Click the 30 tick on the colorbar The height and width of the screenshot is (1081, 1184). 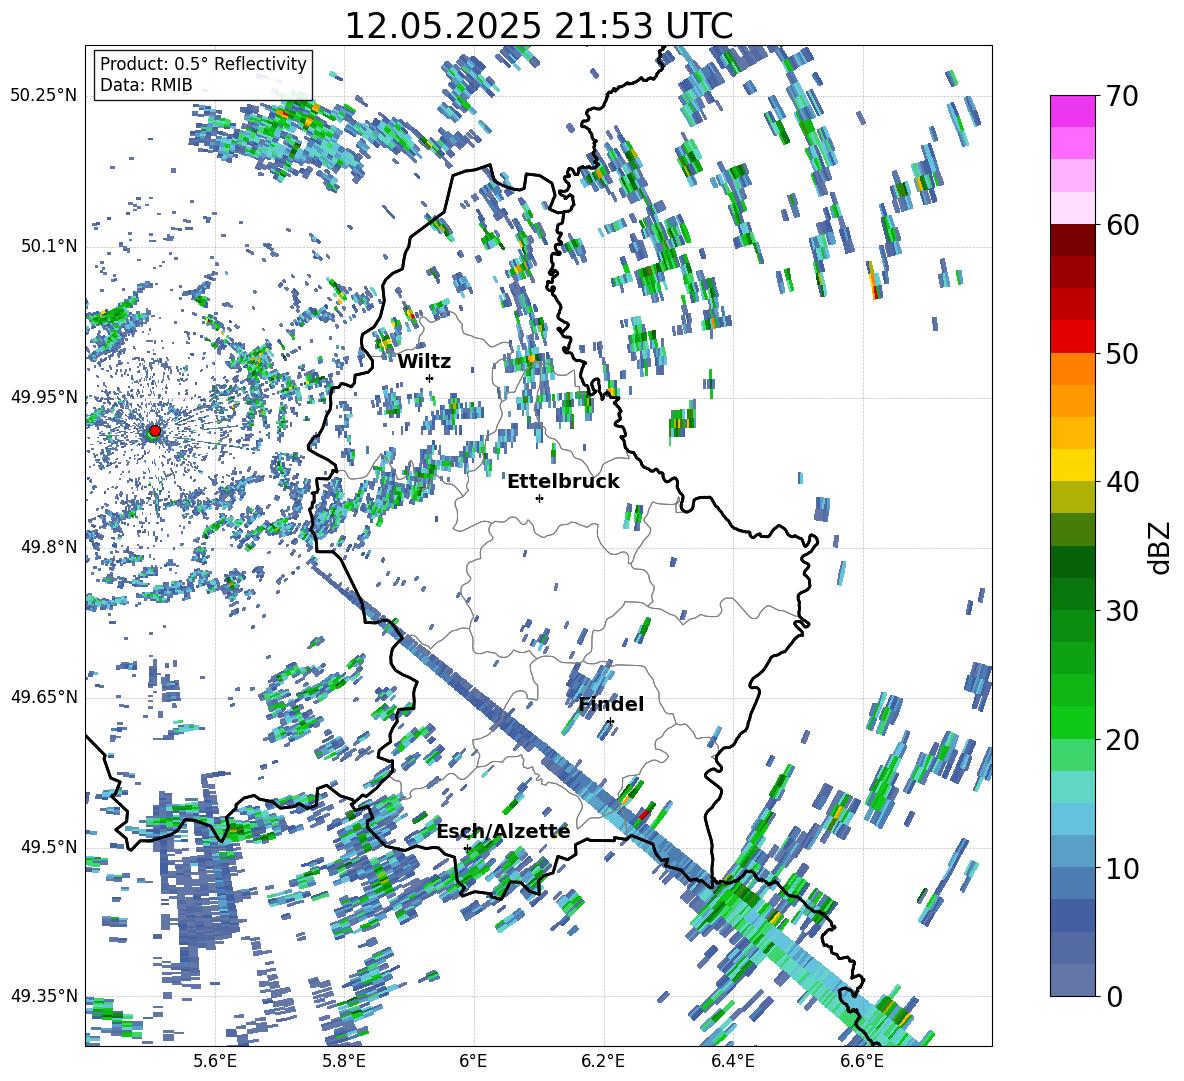coord(1121,611)
